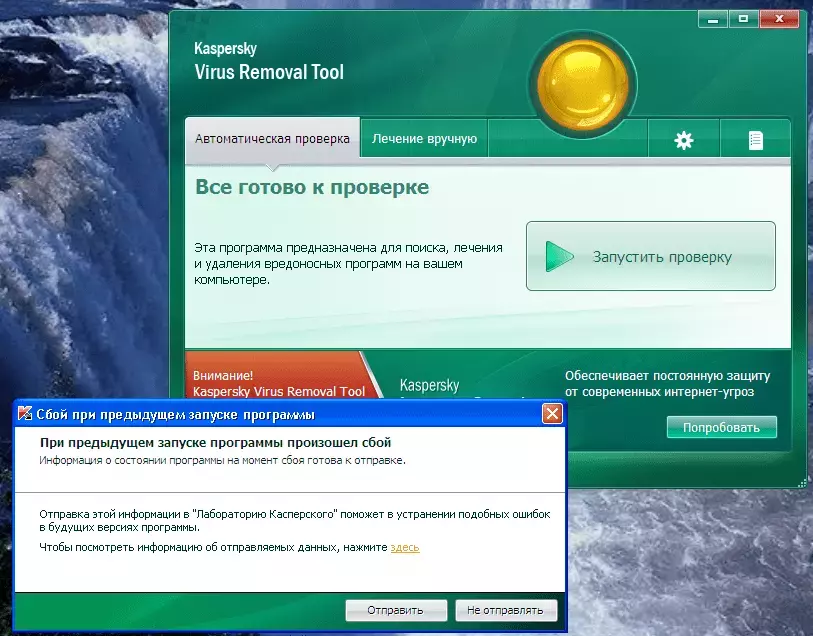Click the yellow status orb indicator
Viewport: 813px width, 636px height.
[x=583, y=84]
